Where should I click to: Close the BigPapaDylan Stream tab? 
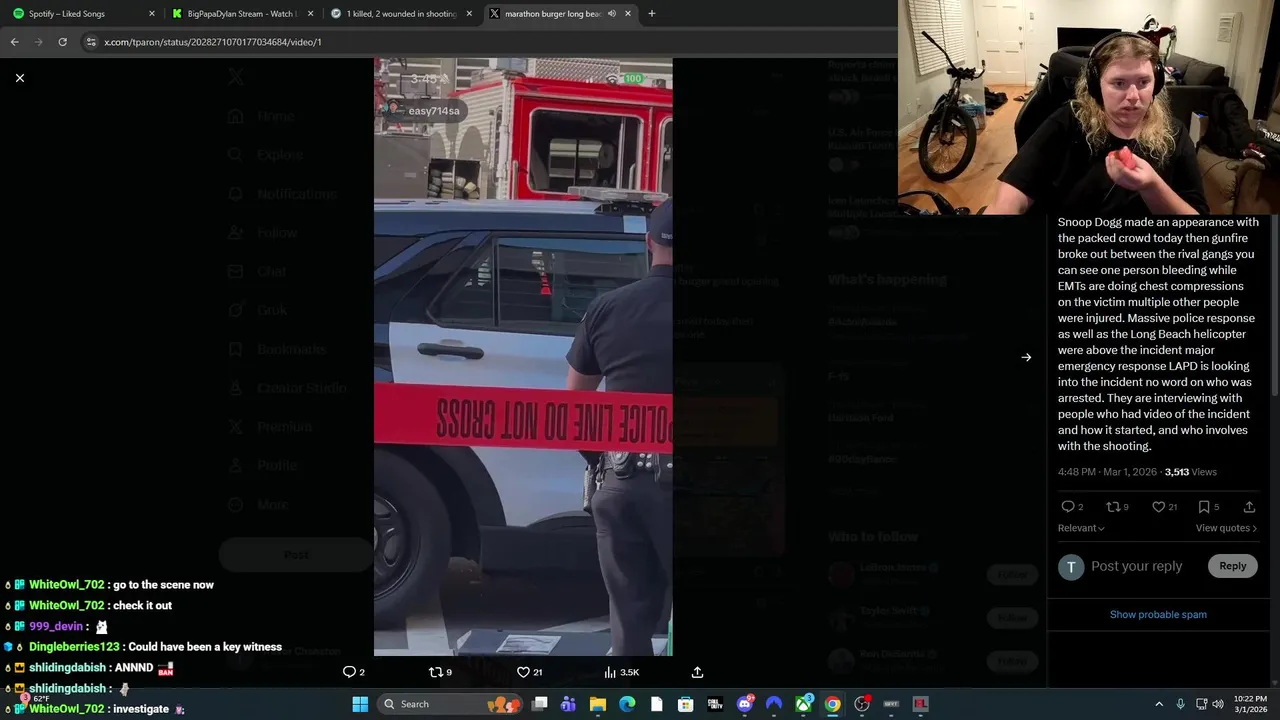[x=311, y=14]
